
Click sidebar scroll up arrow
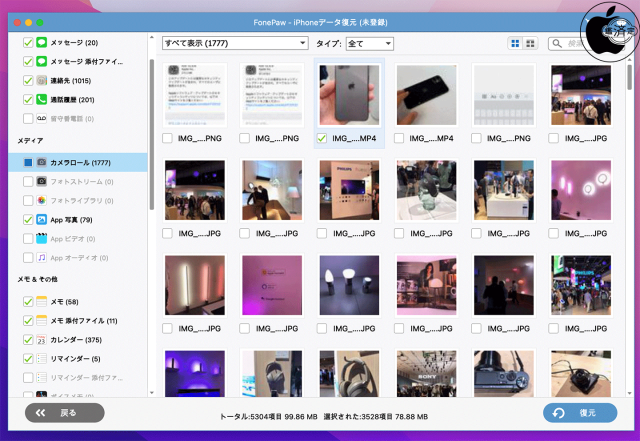coord(152,38)
